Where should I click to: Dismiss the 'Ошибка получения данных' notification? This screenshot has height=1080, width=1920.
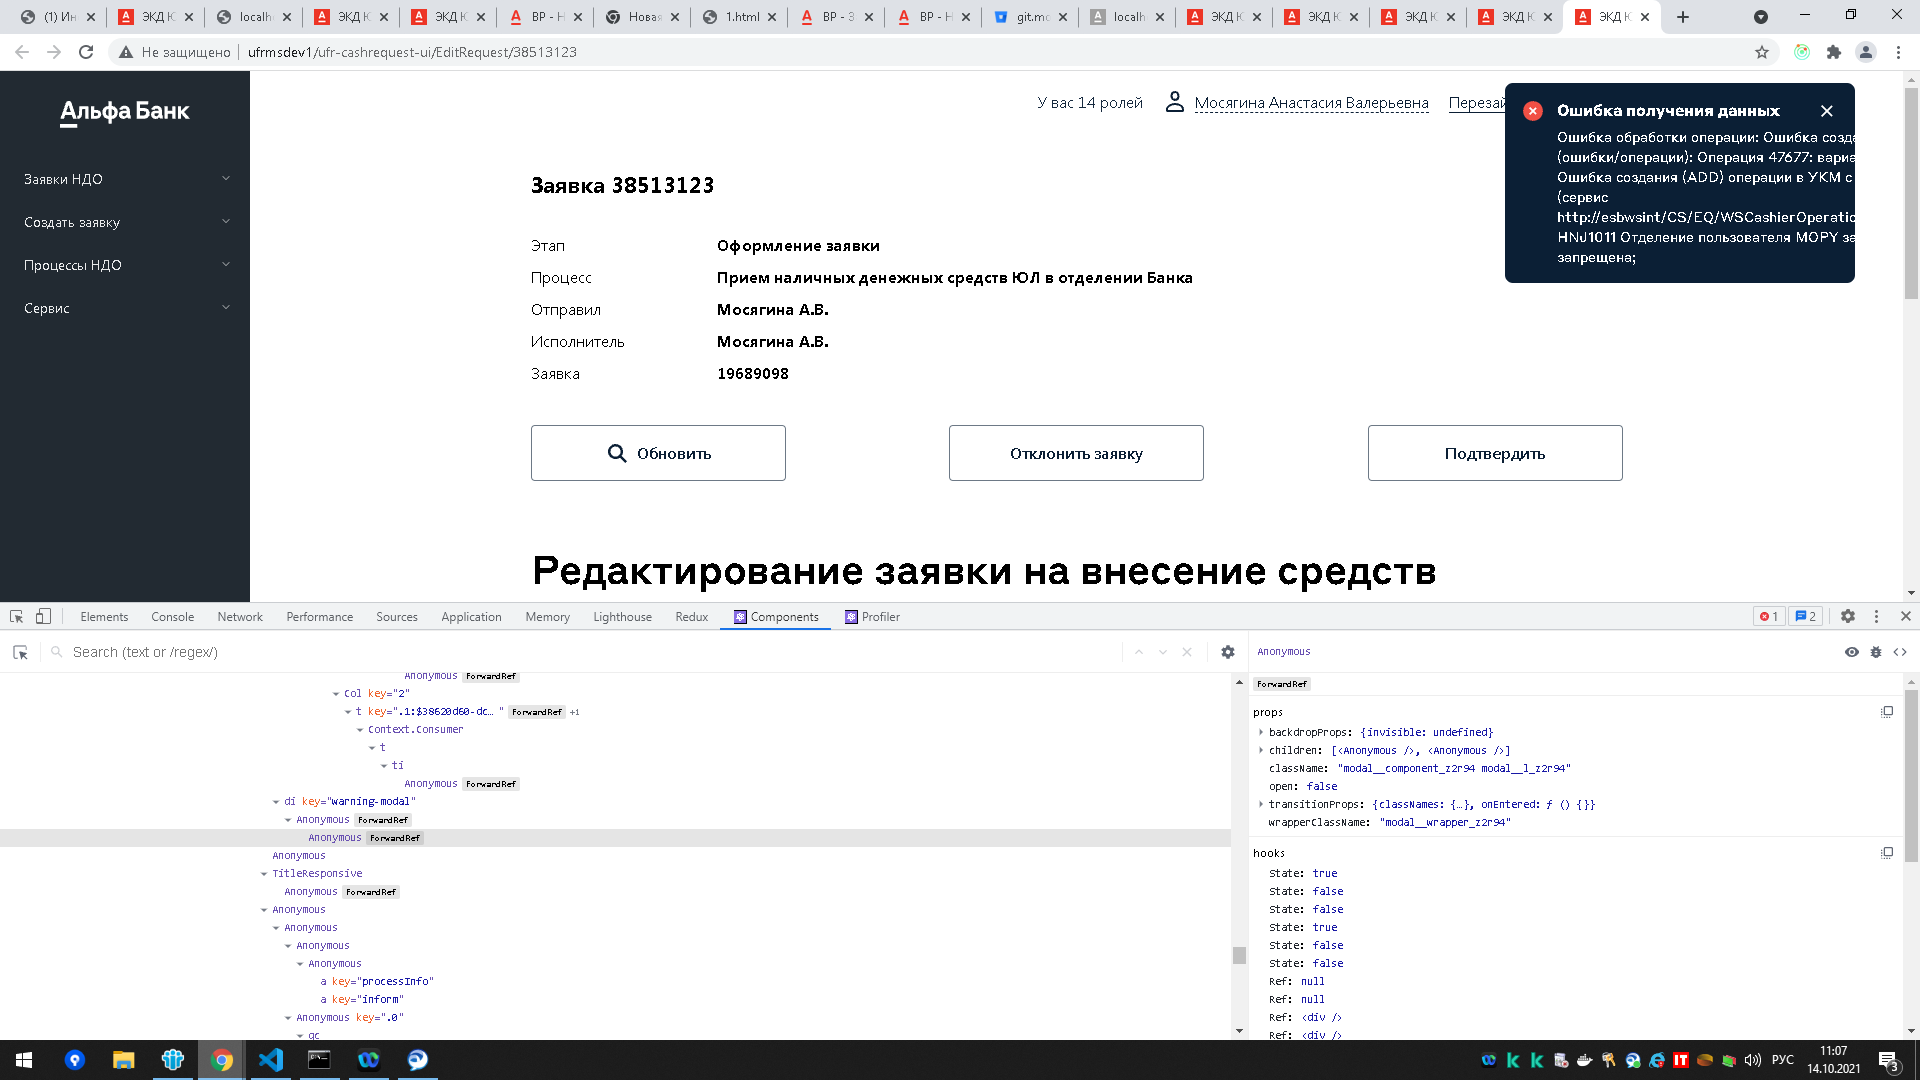click(x=1827, y=111)
